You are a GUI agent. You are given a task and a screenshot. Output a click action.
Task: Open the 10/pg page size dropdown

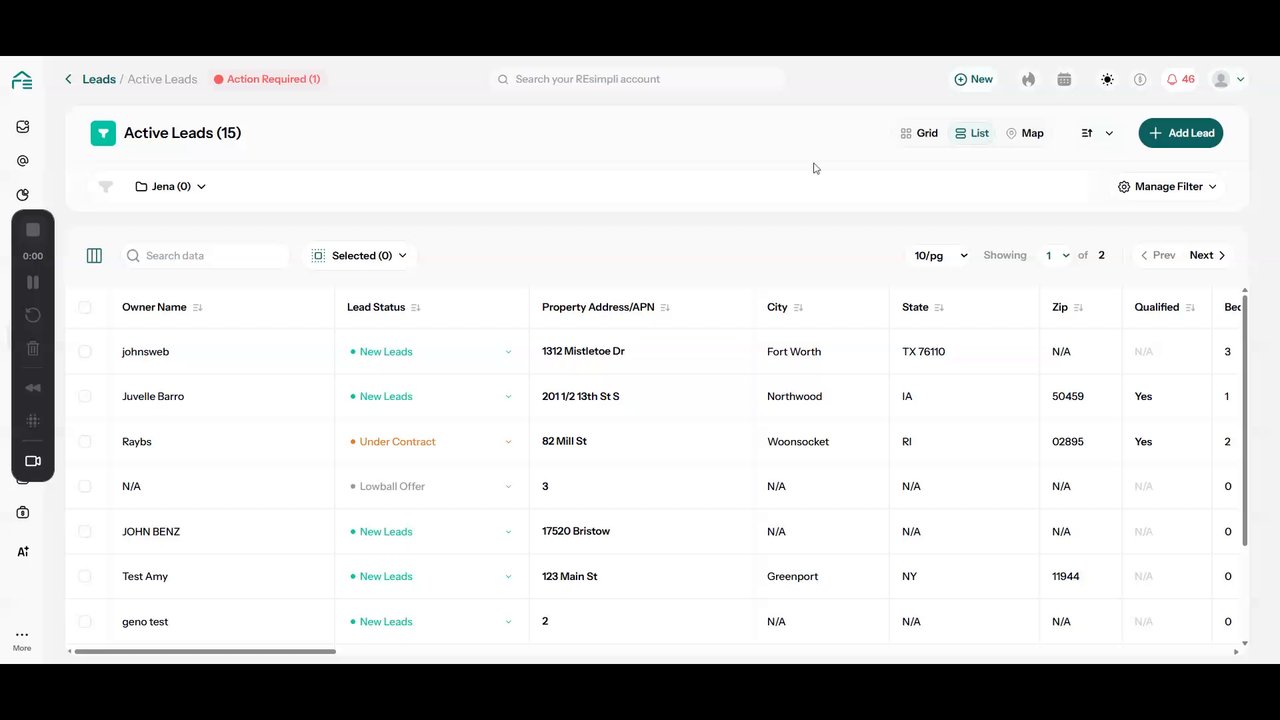(x=941, y=256)
